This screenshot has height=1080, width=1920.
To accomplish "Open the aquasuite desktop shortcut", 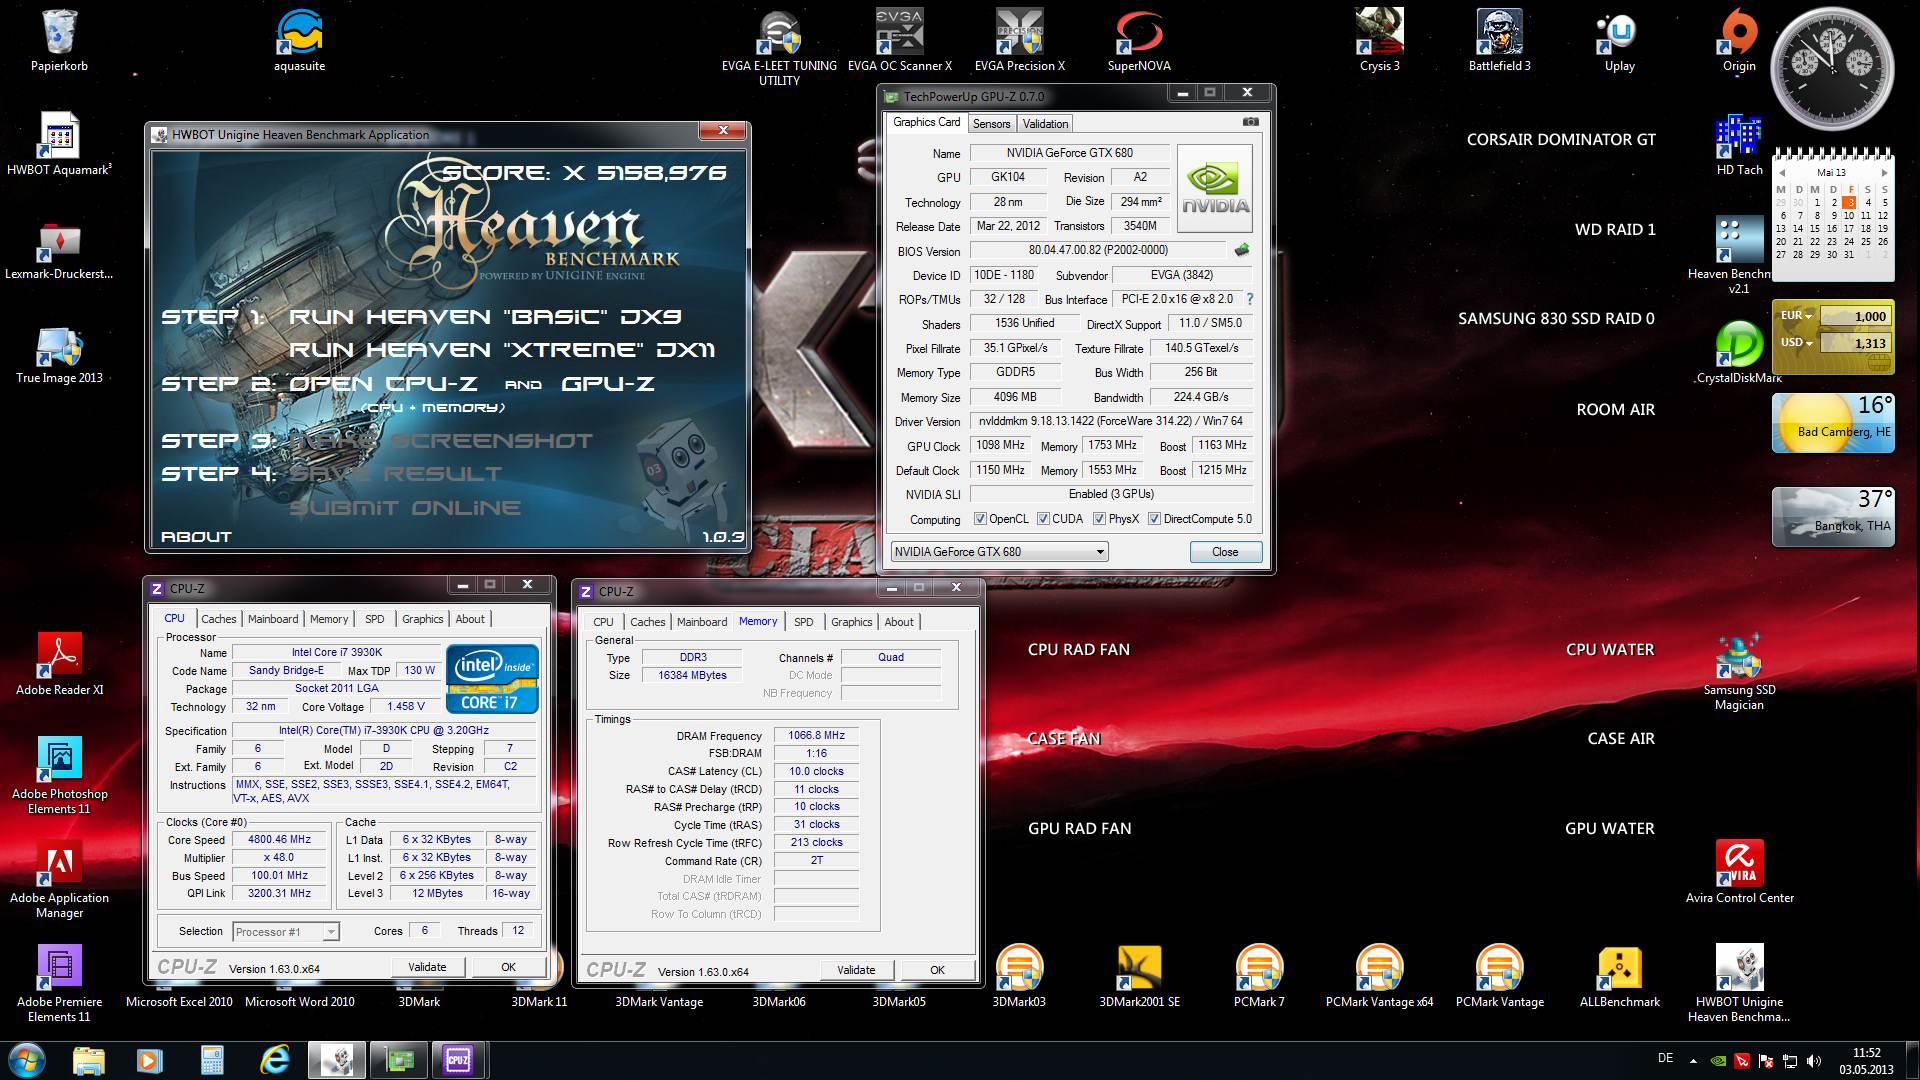I will coord(300,40).
